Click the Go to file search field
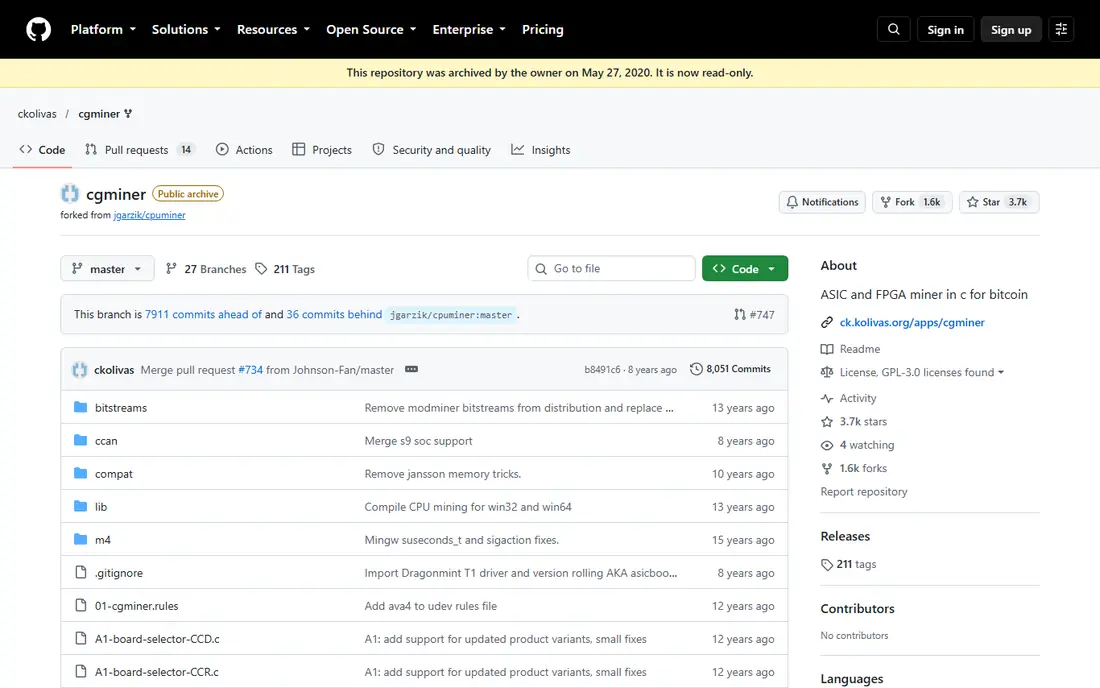 tap(611, 269)
